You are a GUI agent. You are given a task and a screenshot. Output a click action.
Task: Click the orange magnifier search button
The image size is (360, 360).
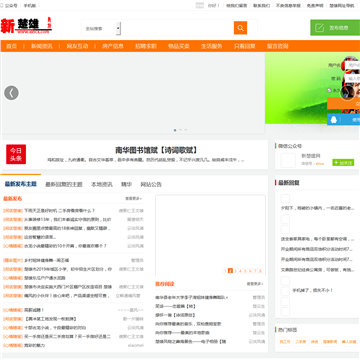coord(240,28)
